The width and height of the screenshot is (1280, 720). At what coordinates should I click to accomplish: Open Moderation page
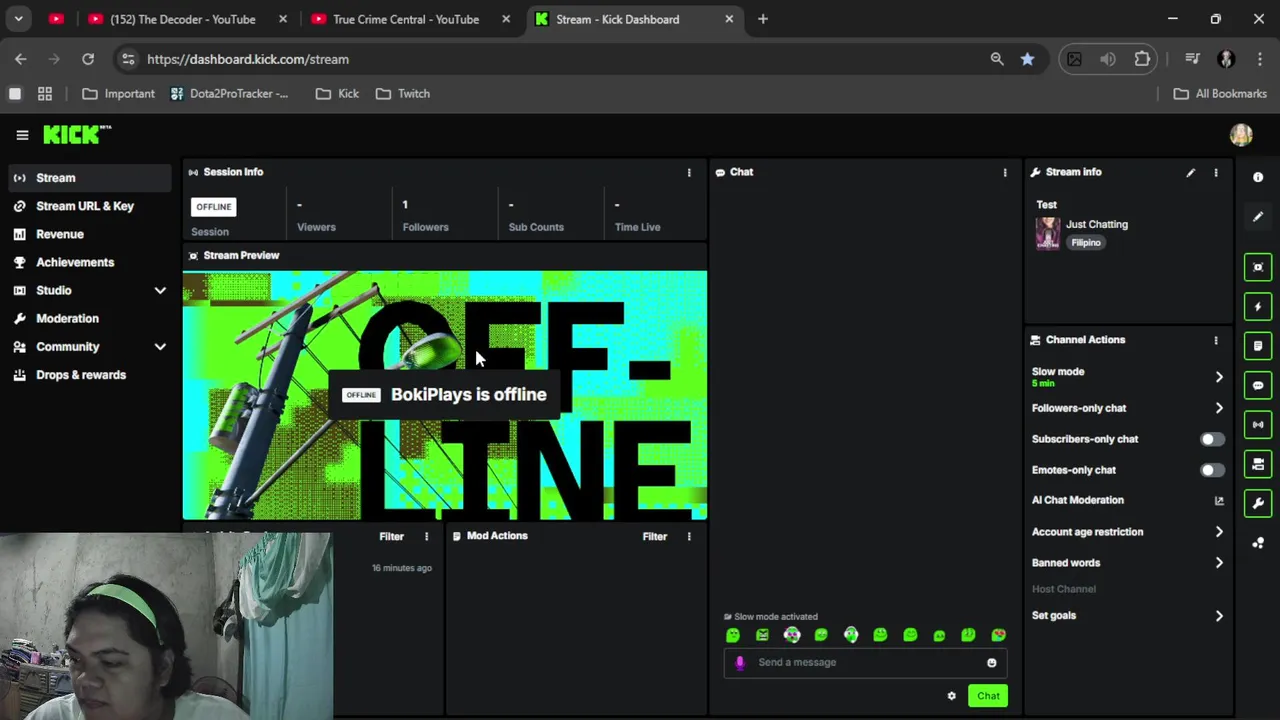coord(90,318)
